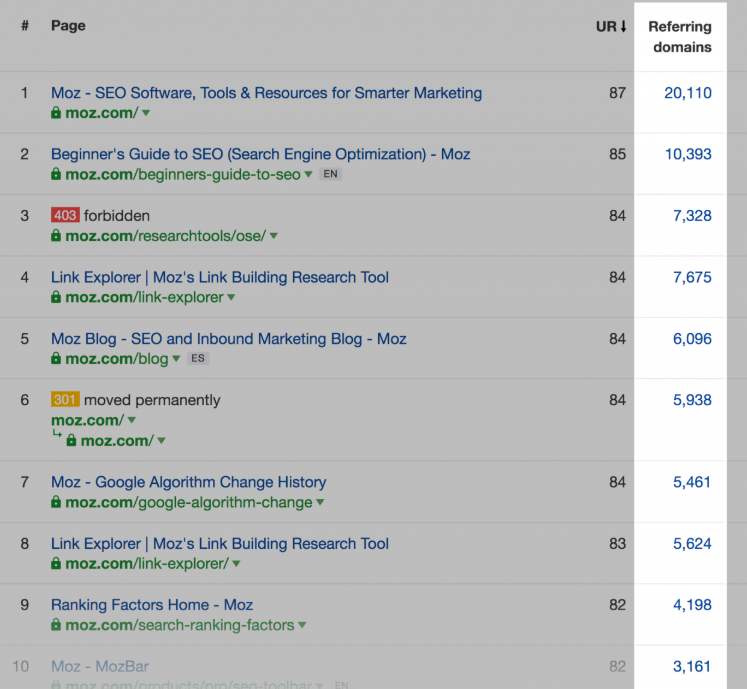Click the lock icon beside beginners-guide-to-seo URL

pyautogui.click(x=56, y=174)
